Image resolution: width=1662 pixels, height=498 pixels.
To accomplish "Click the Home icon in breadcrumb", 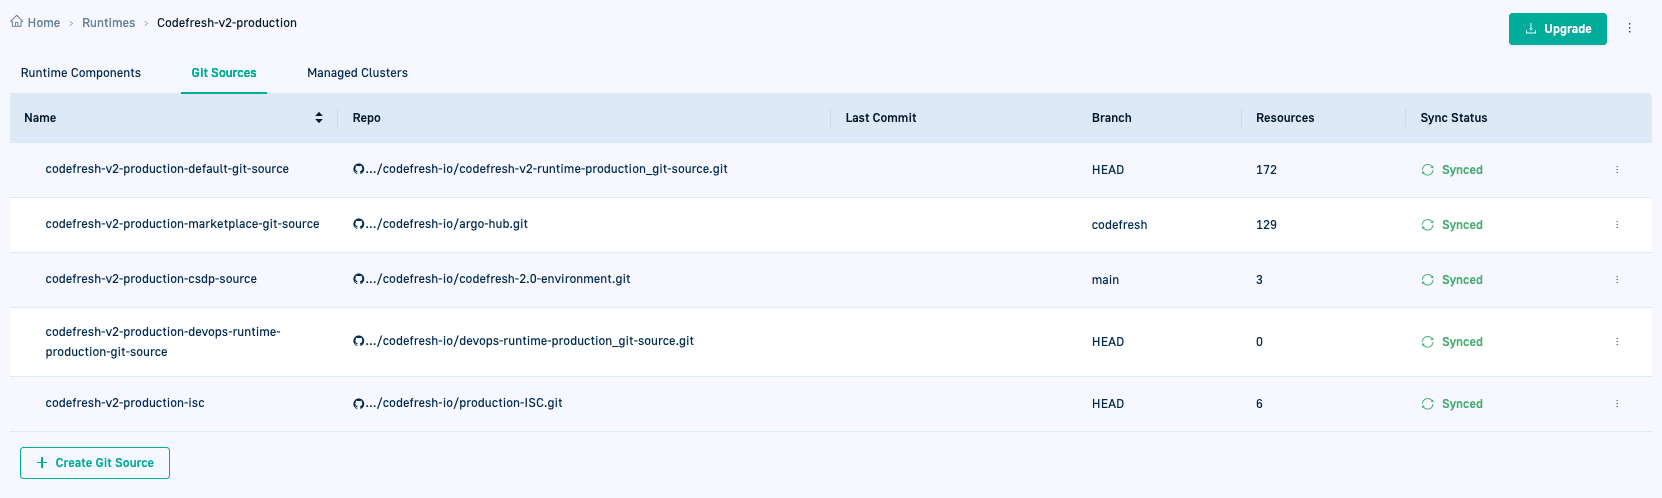I will pos(17,22).
